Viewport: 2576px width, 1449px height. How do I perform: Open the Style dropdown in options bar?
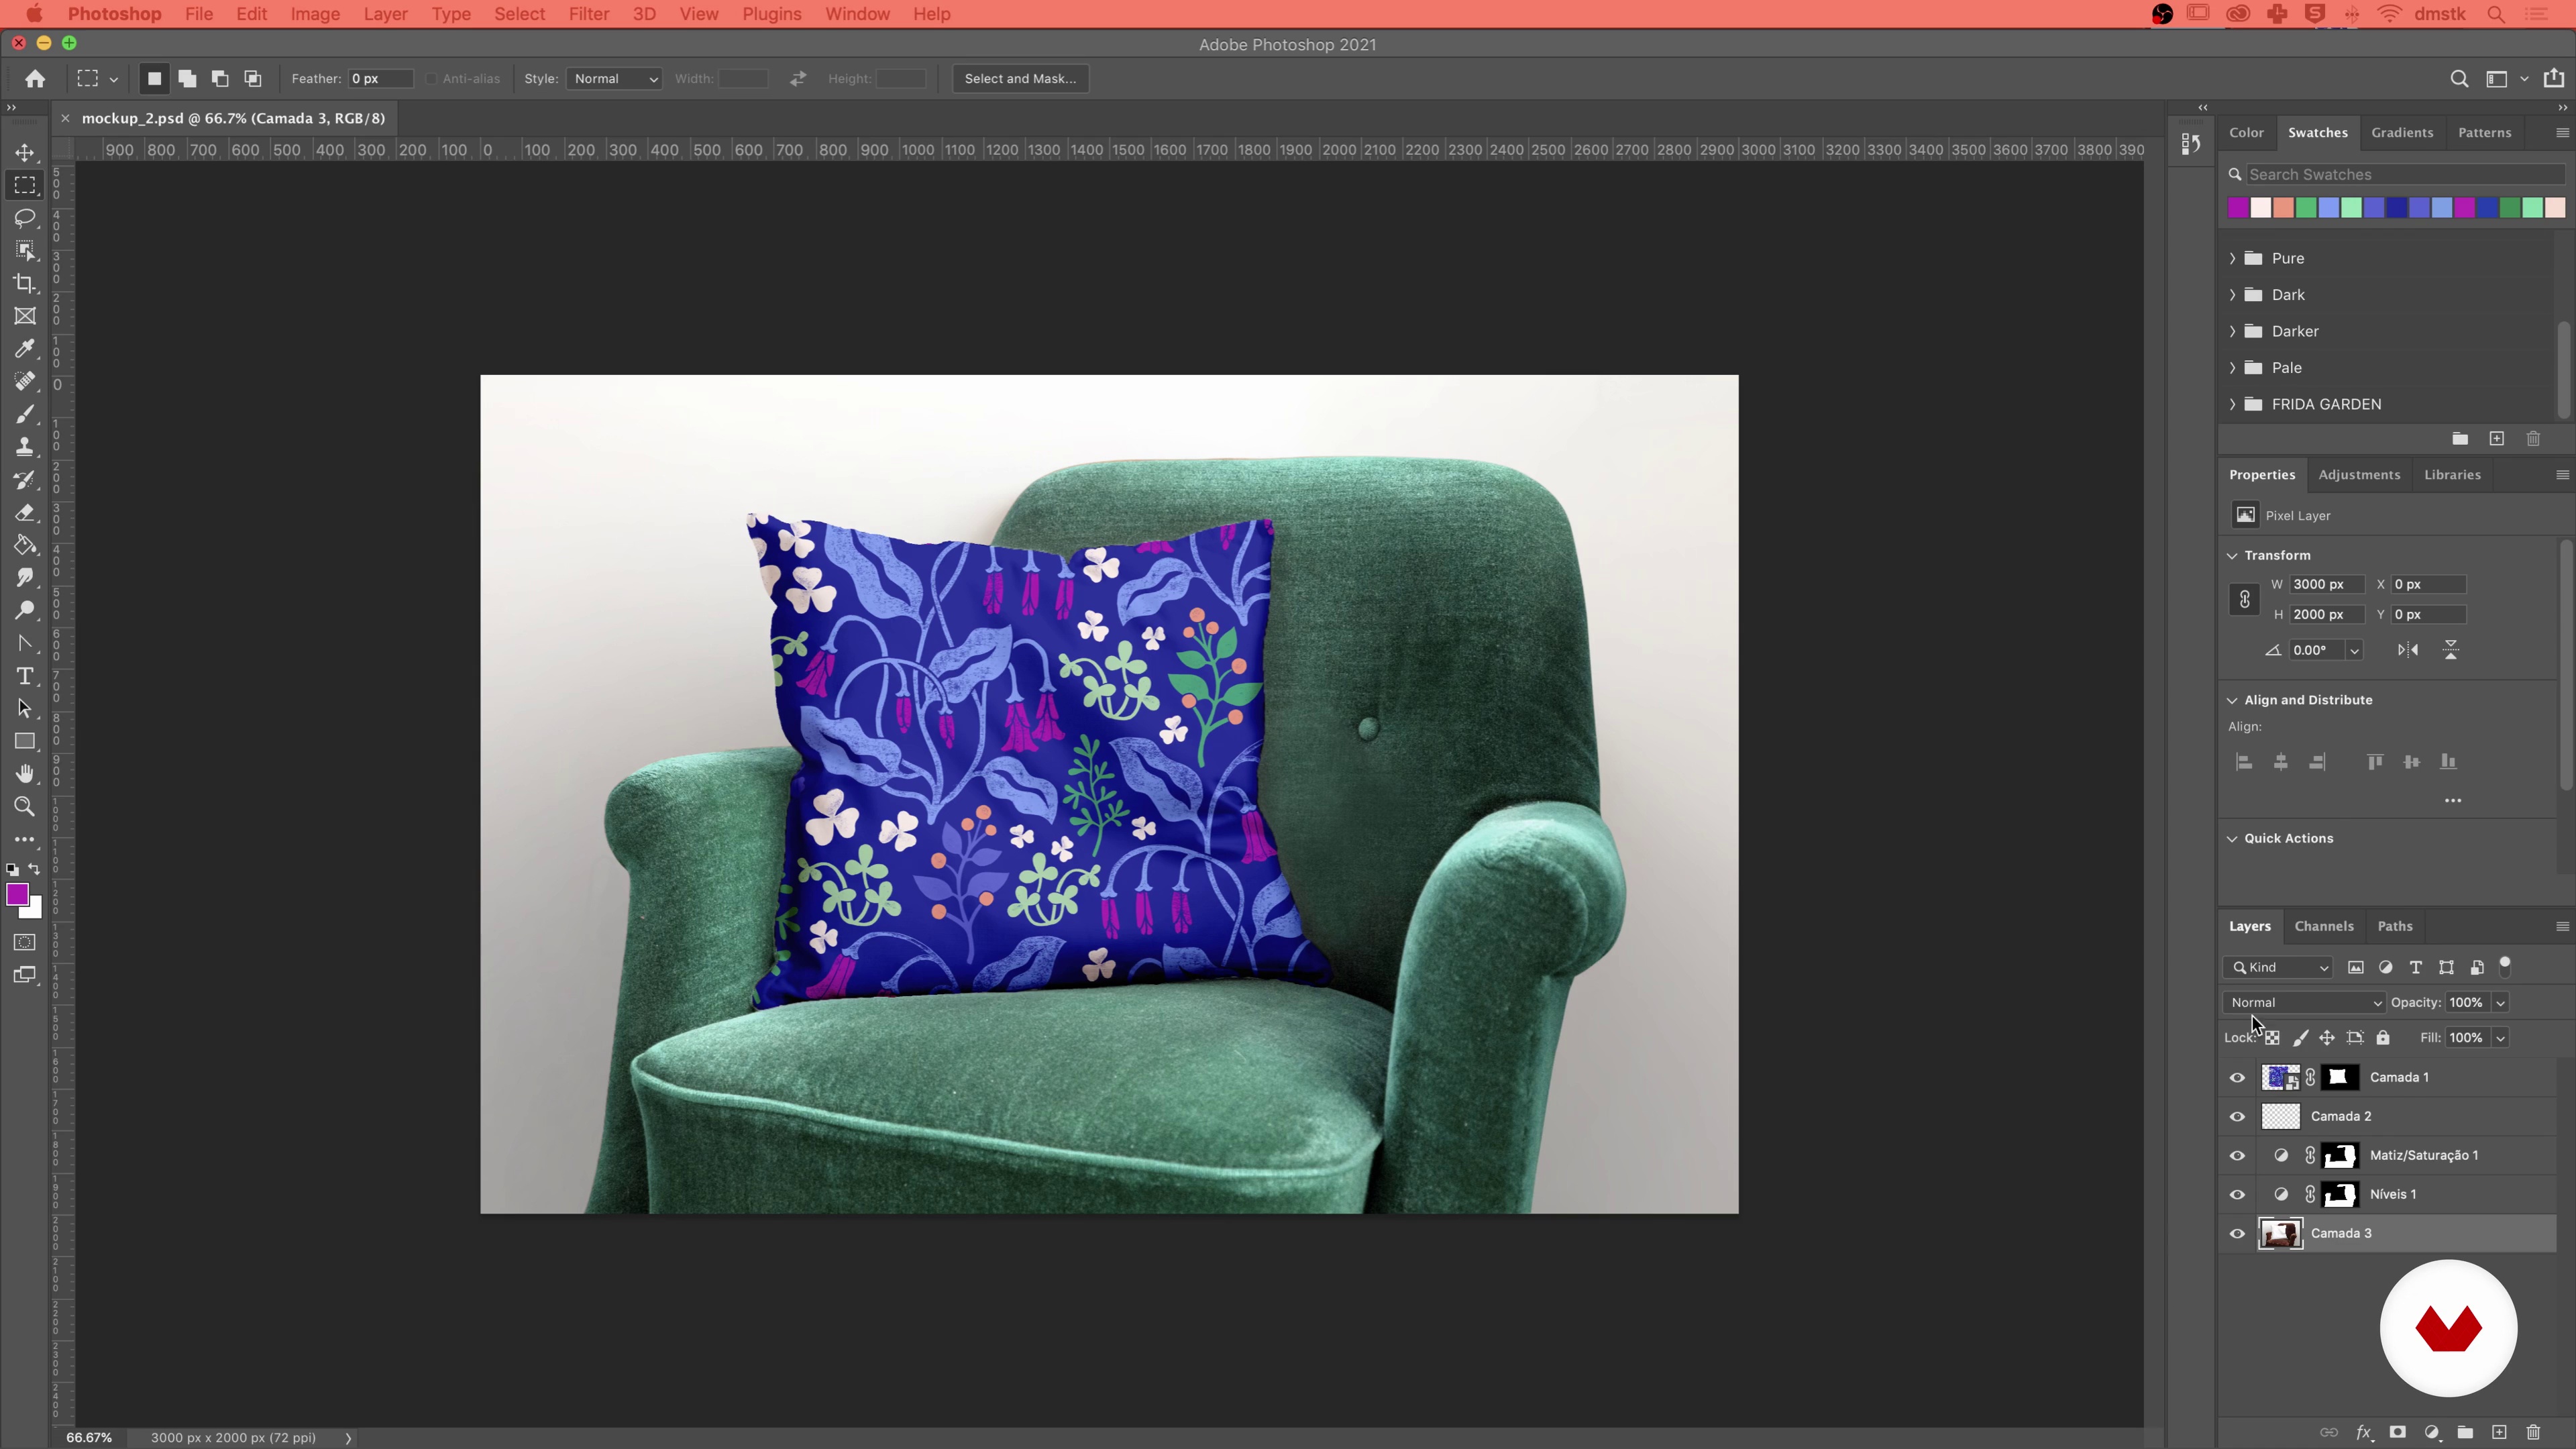(x=614, y=79)
